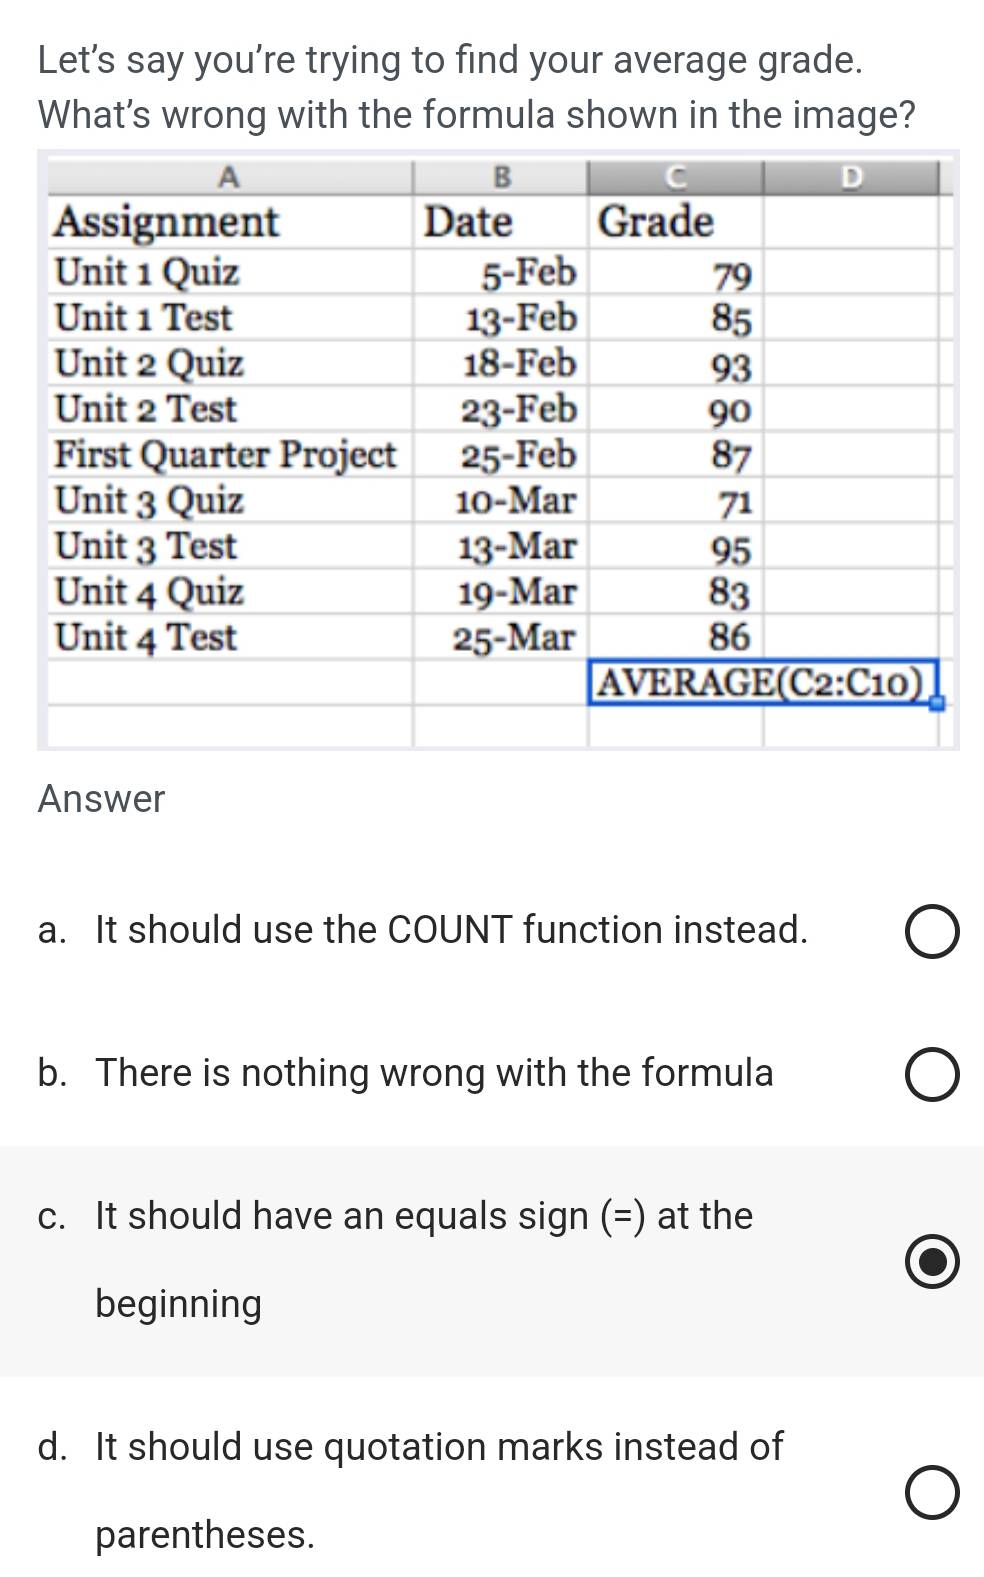The height and width of the screenshot is (1577, 984).
Task: Select column C header in the spreadsheet
Action: click(x=675, y=177)
